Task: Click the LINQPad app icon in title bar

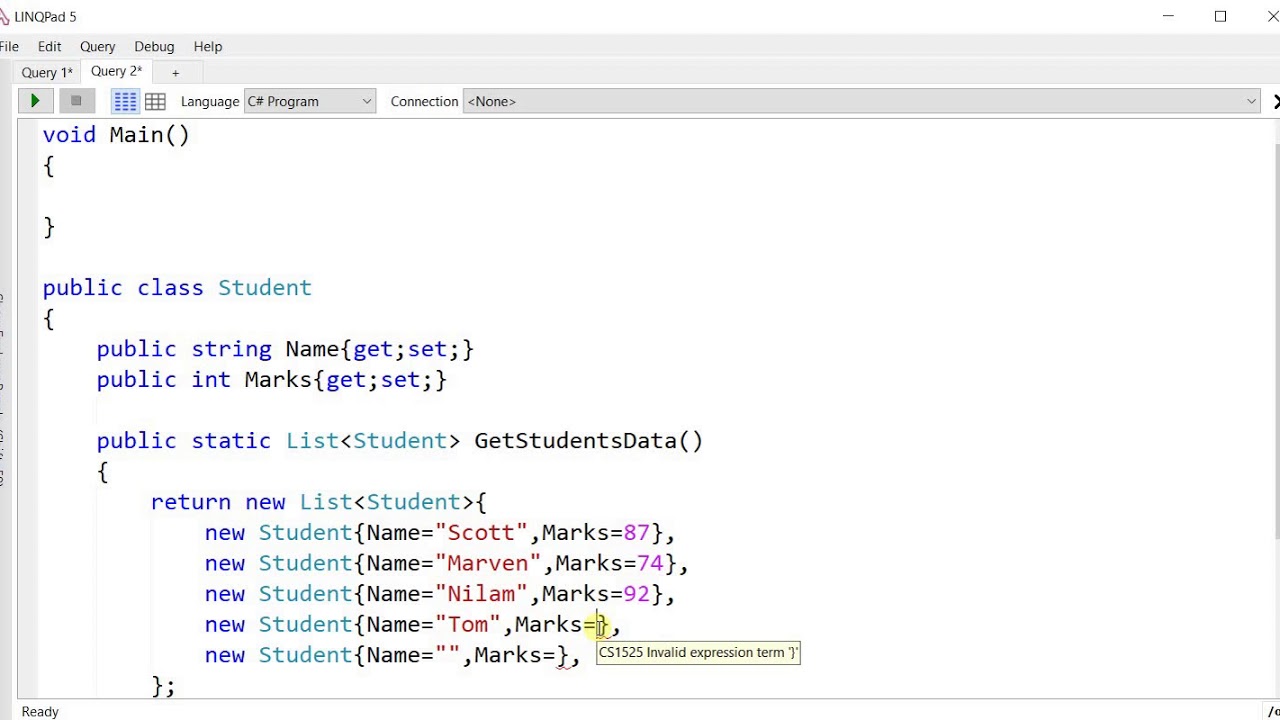Action: [4, 16]
